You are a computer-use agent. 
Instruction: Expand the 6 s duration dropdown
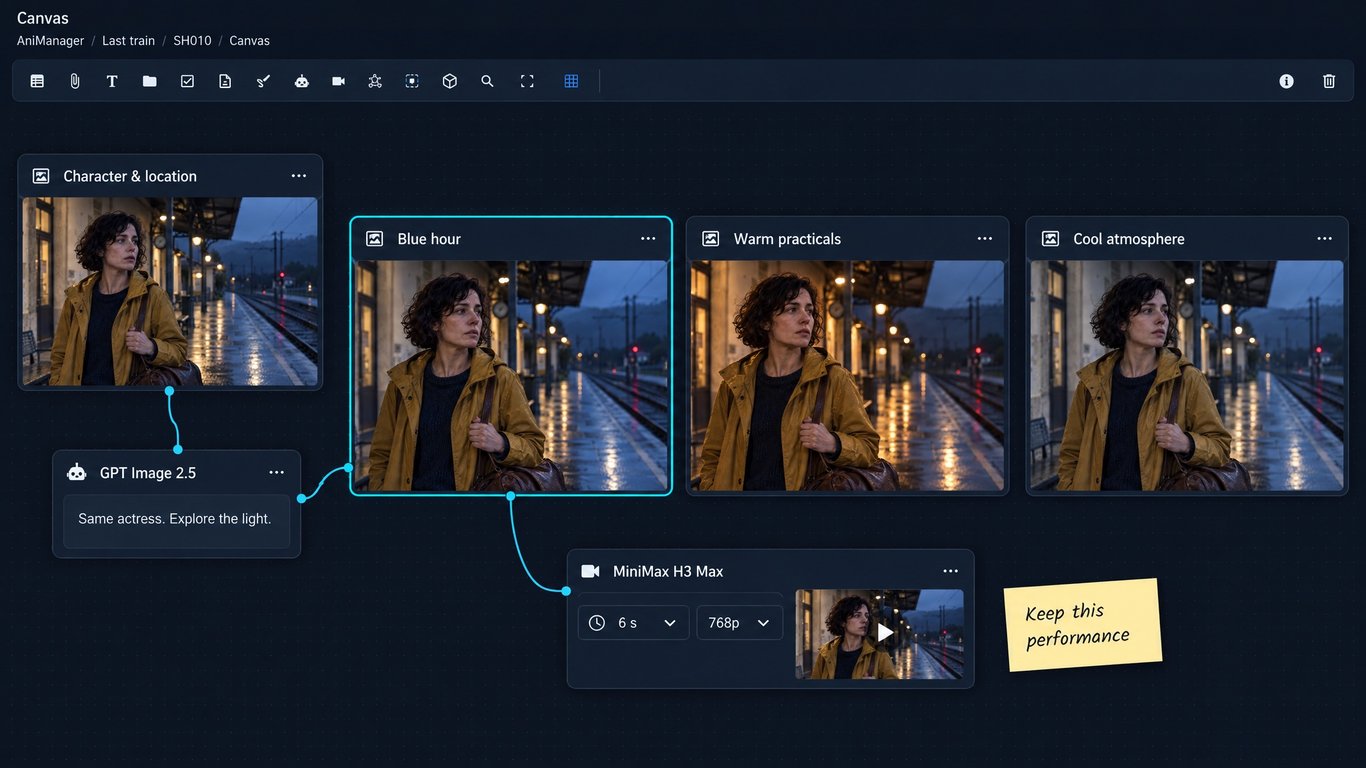click(x=634, y=623)
